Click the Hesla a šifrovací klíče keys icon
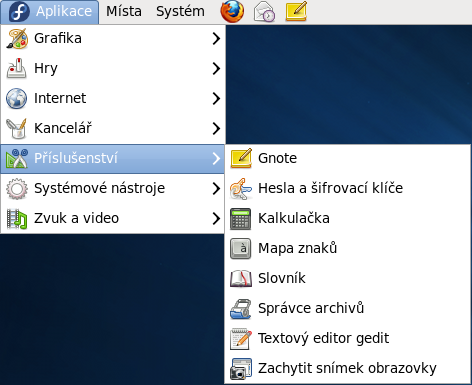This screenshot has width=472, height=385. pos(241,189)
